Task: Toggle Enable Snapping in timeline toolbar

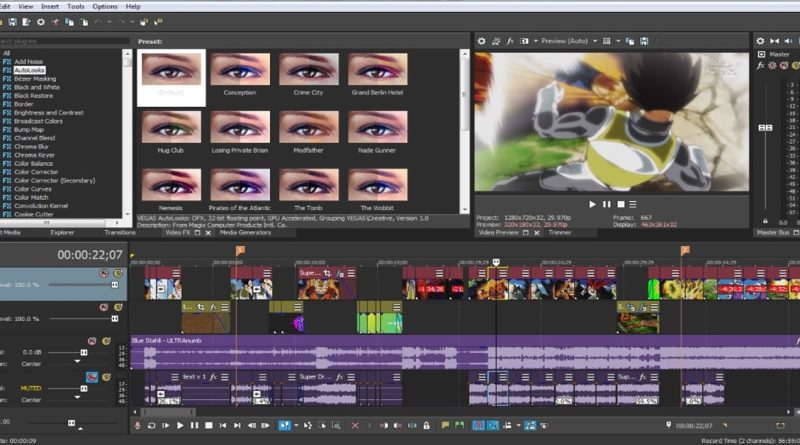Action: (x=478, y=425)
